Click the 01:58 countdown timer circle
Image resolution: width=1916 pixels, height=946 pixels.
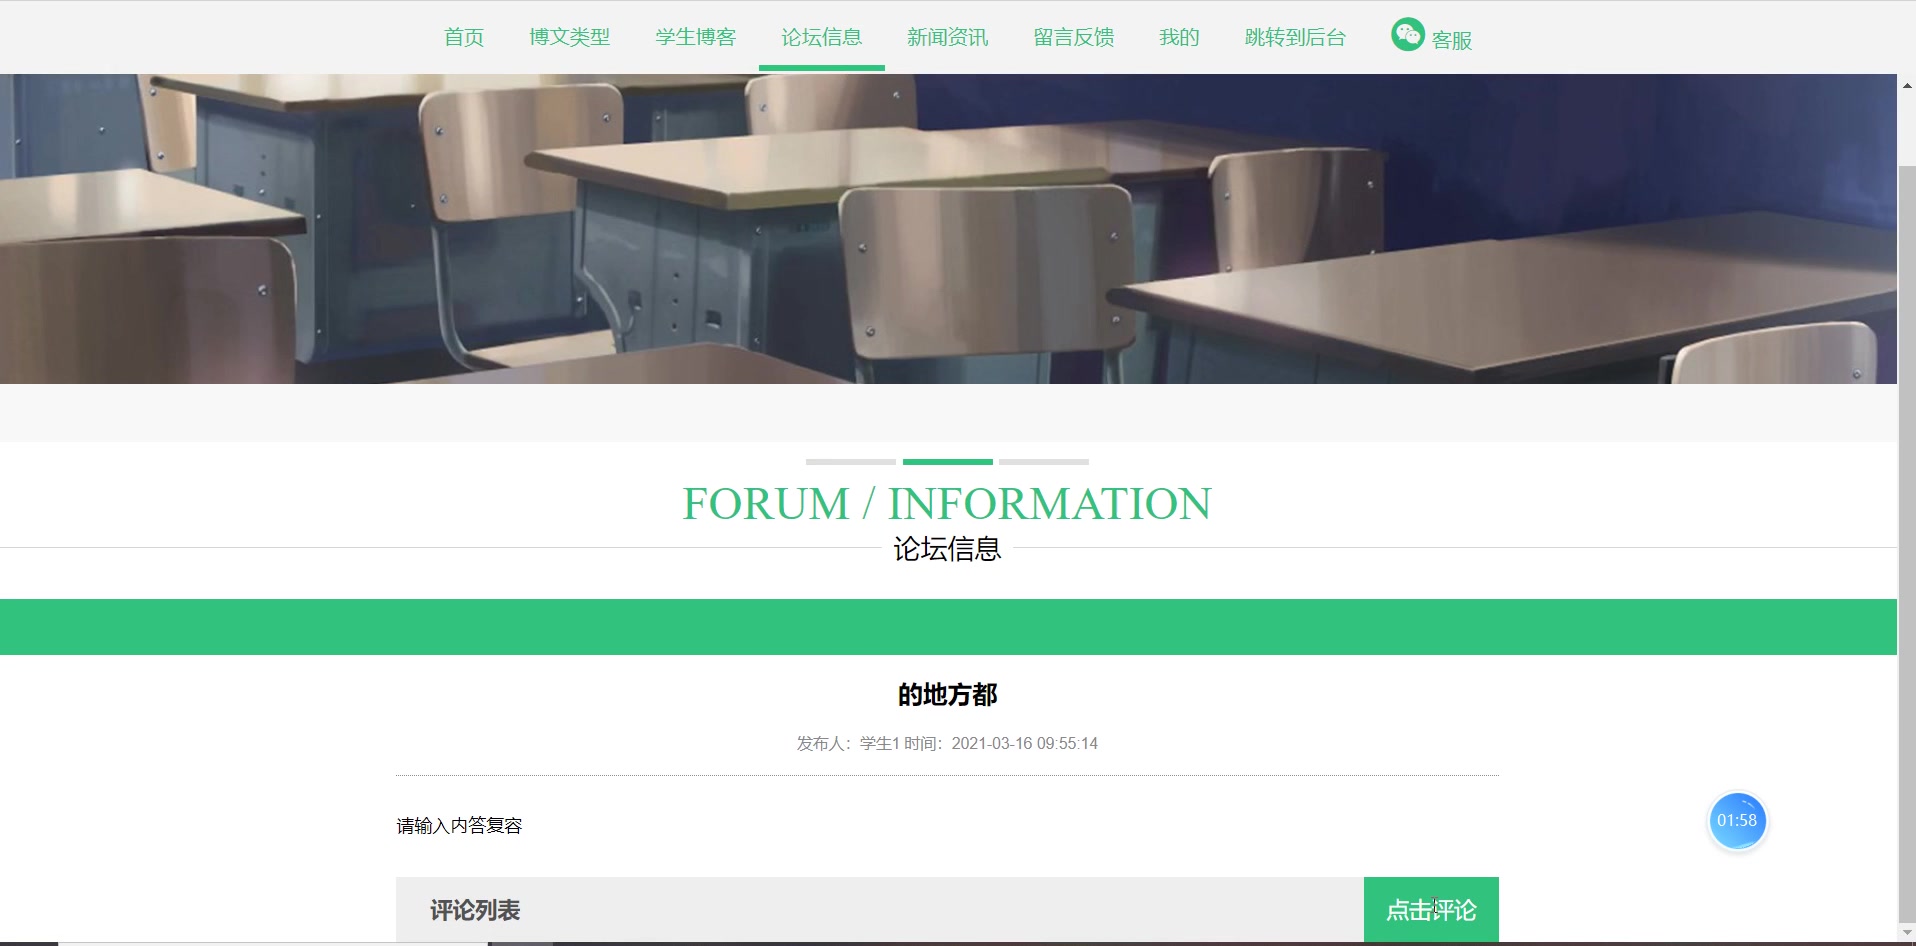point(1737,820)
